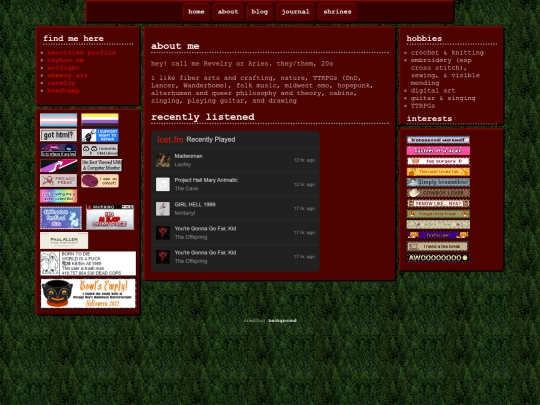Open the 'GIRL HELL 1999' track
This screenshot has height=405, width=540.
pos(195,205)
